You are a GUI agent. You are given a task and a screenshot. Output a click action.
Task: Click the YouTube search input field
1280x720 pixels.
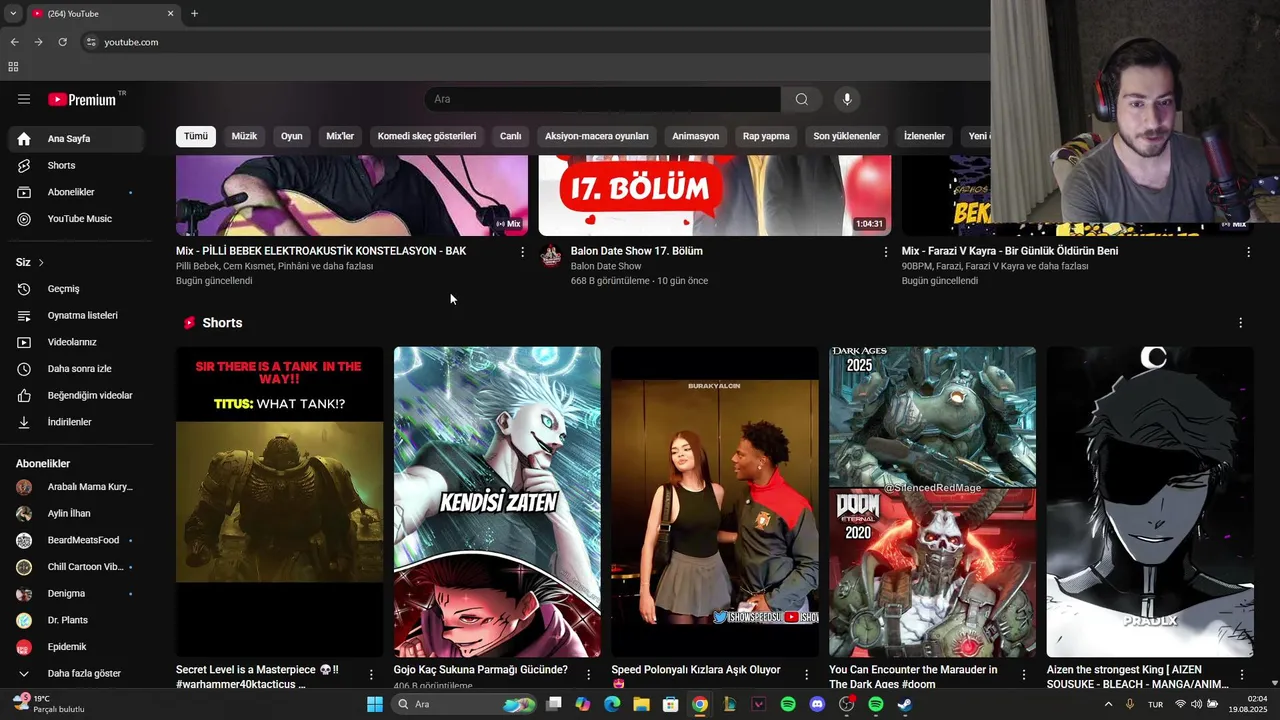602,99
